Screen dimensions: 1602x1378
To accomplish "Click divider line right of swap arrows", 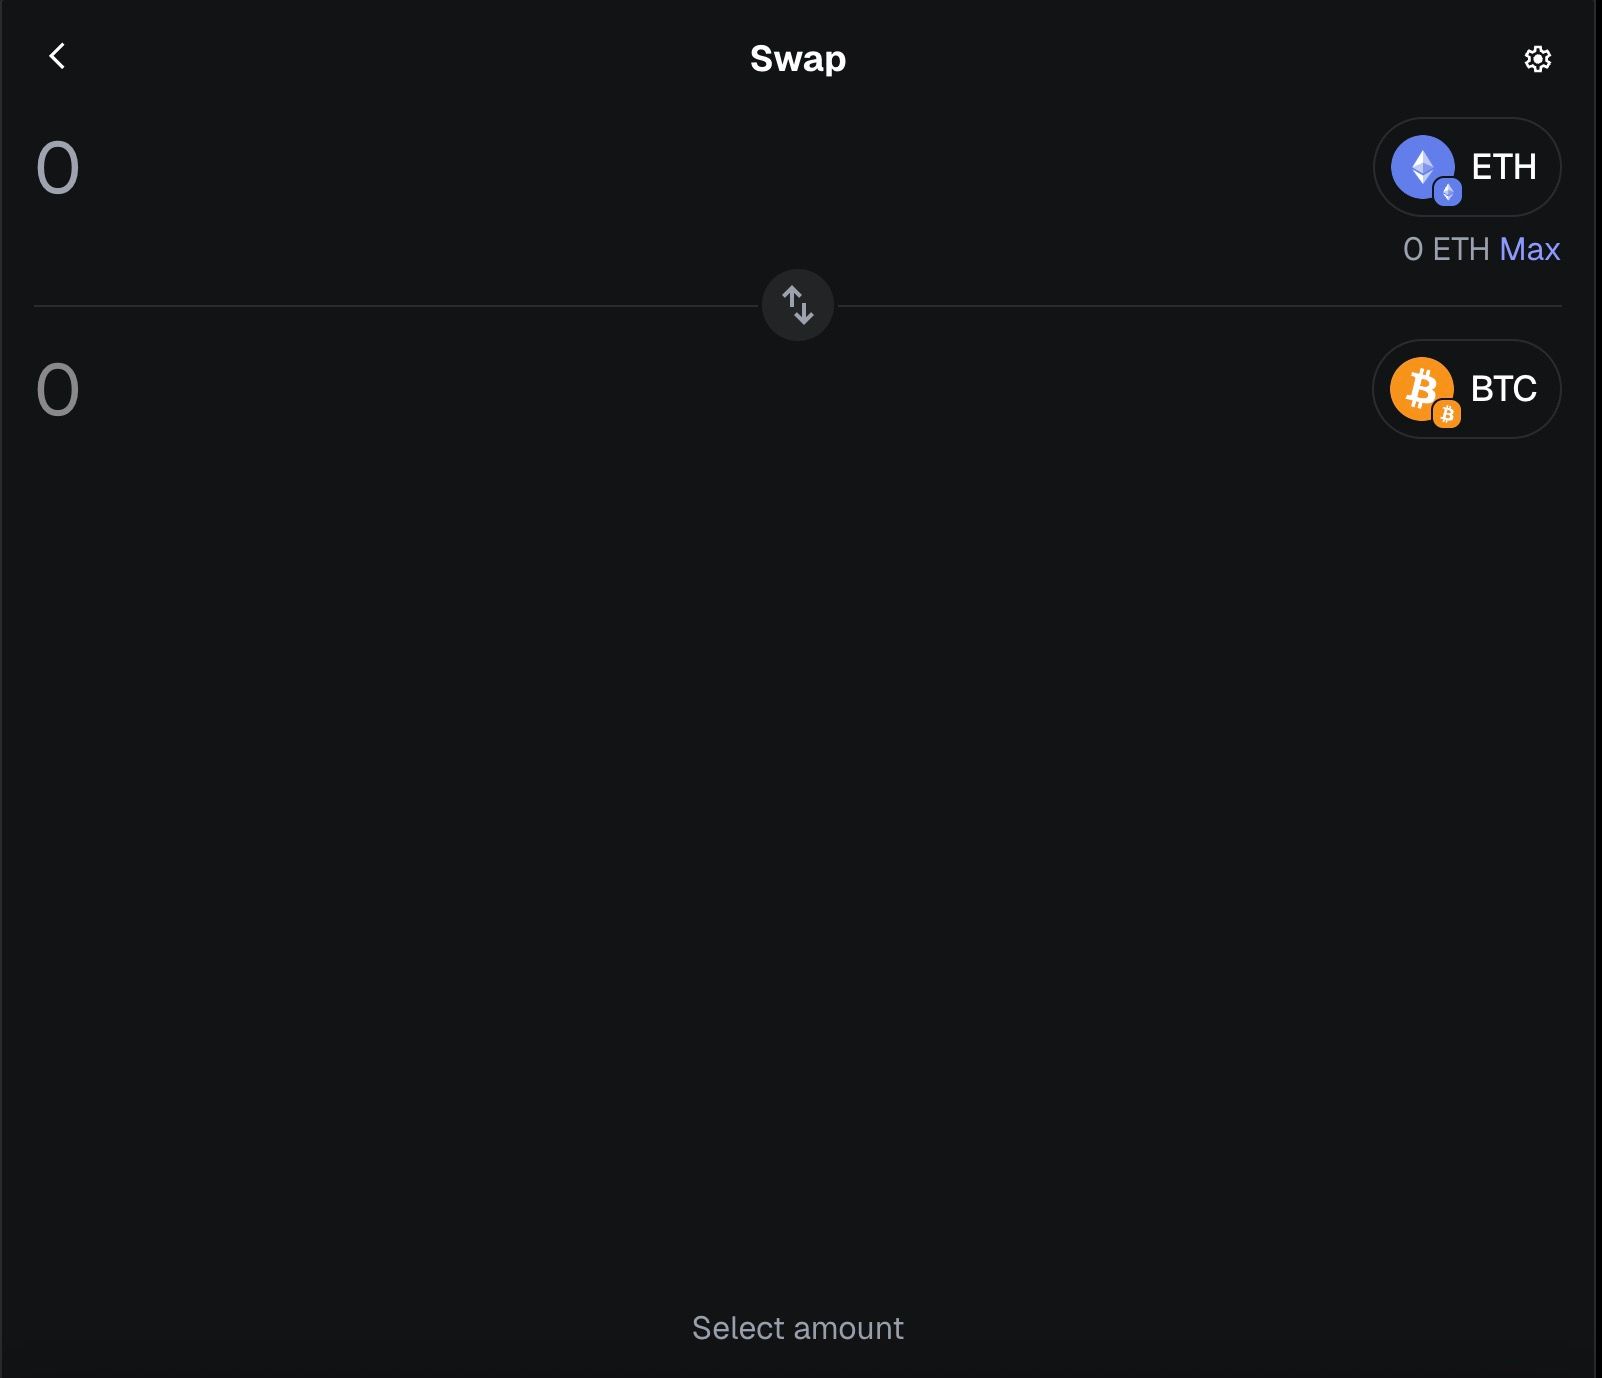I will point(1200,306).
